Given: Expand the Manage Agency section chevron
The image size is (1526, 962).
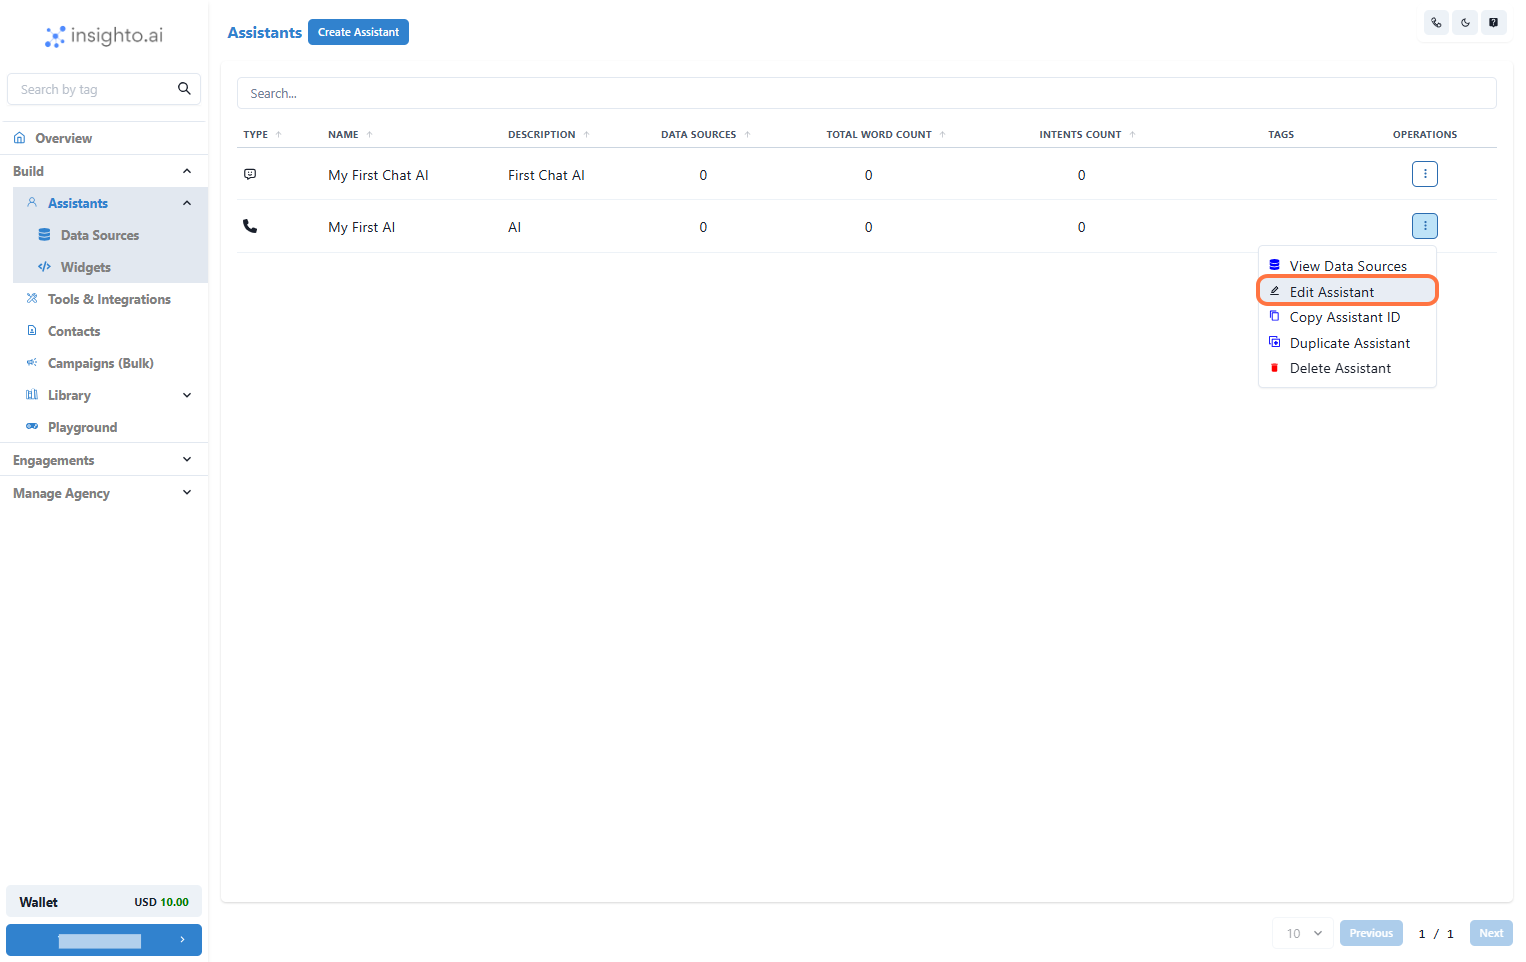Looking at the screenshot, I should tap(187, 492).
